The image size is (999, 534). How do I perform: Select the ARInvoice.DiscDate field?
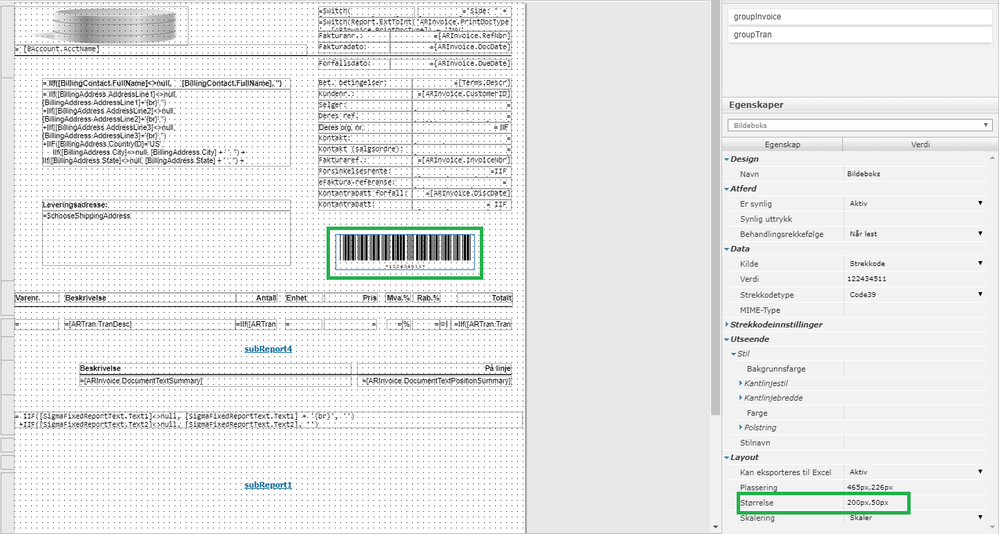[461, 193]
